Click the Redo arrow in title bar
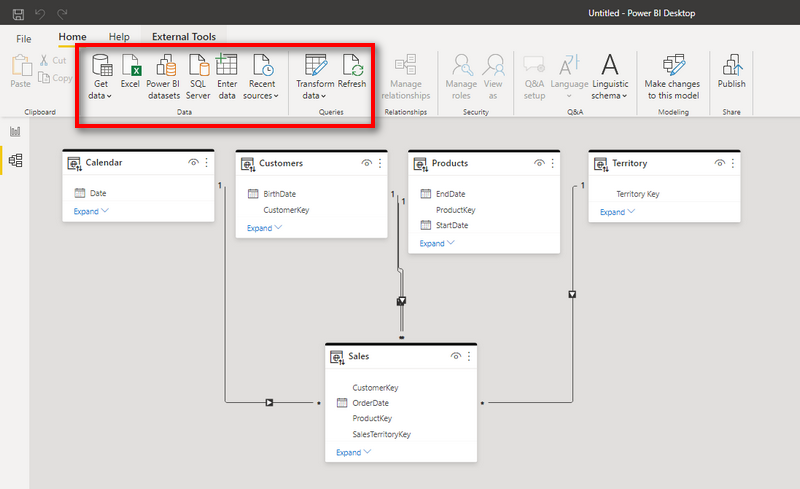Viewport: 800px width, 489px height. [62, 14]
